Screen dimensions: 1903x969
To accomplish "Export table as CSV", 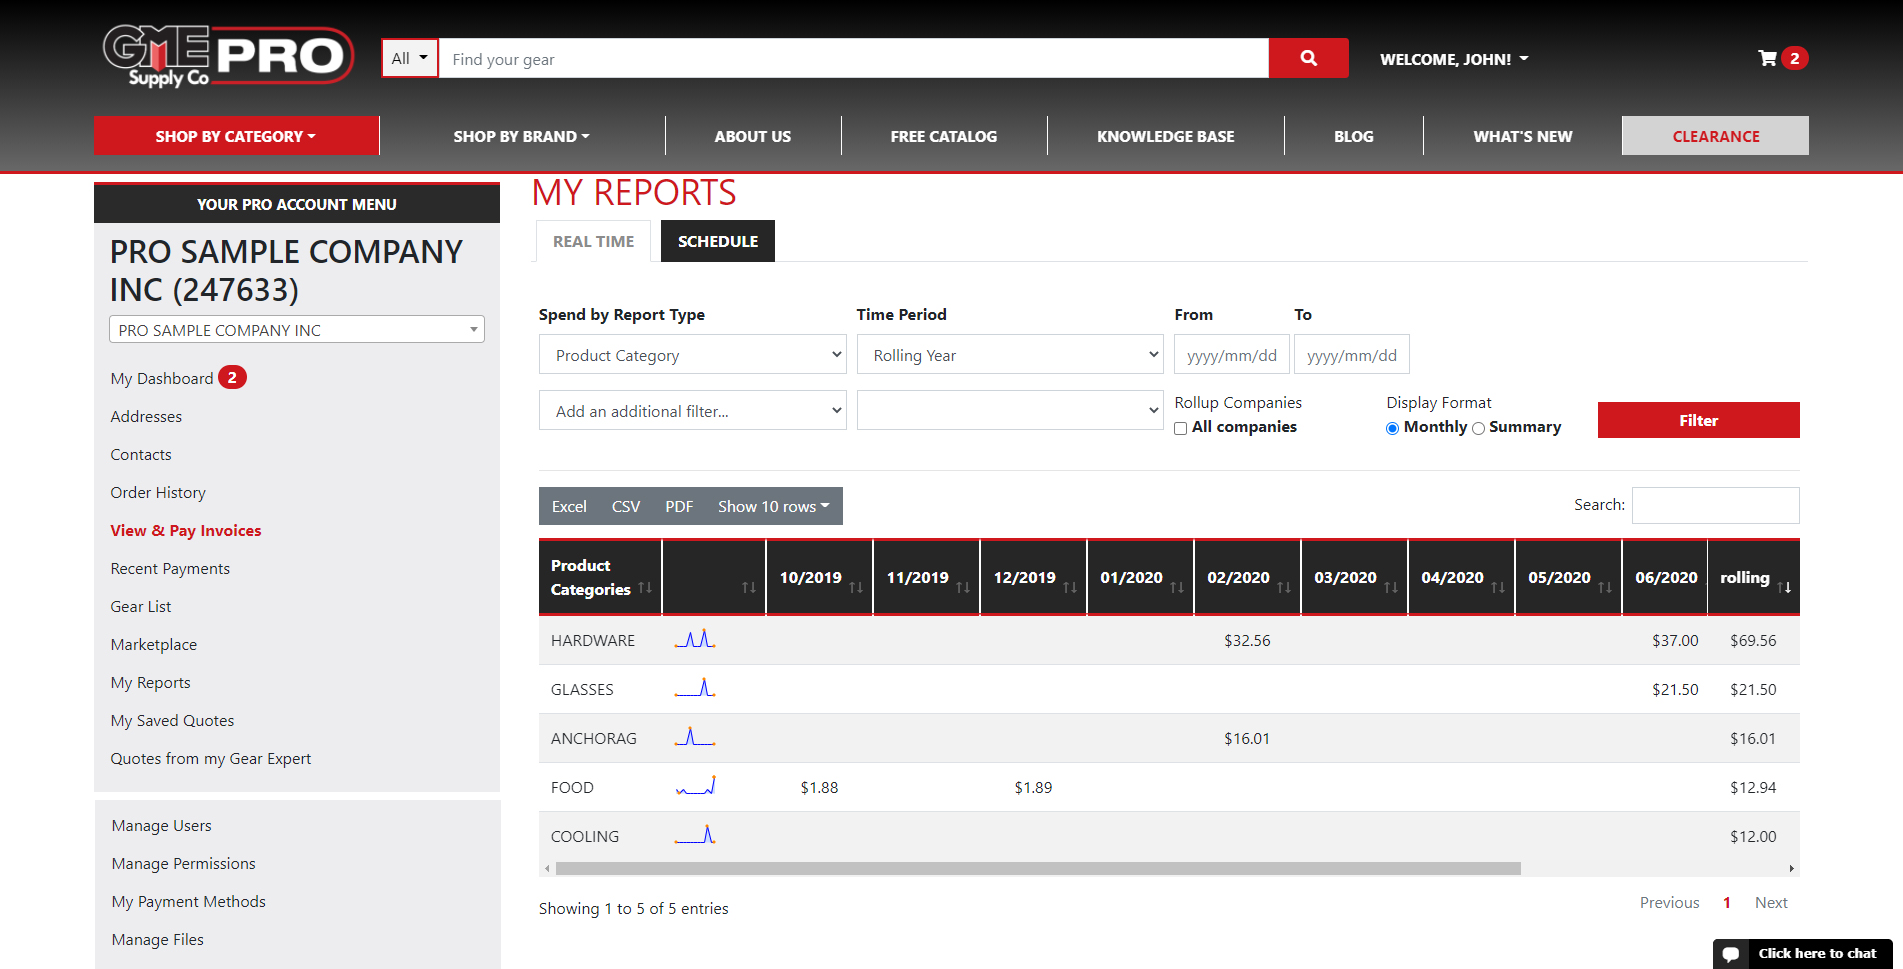I will pyautogui.click(x=626, y=506).
